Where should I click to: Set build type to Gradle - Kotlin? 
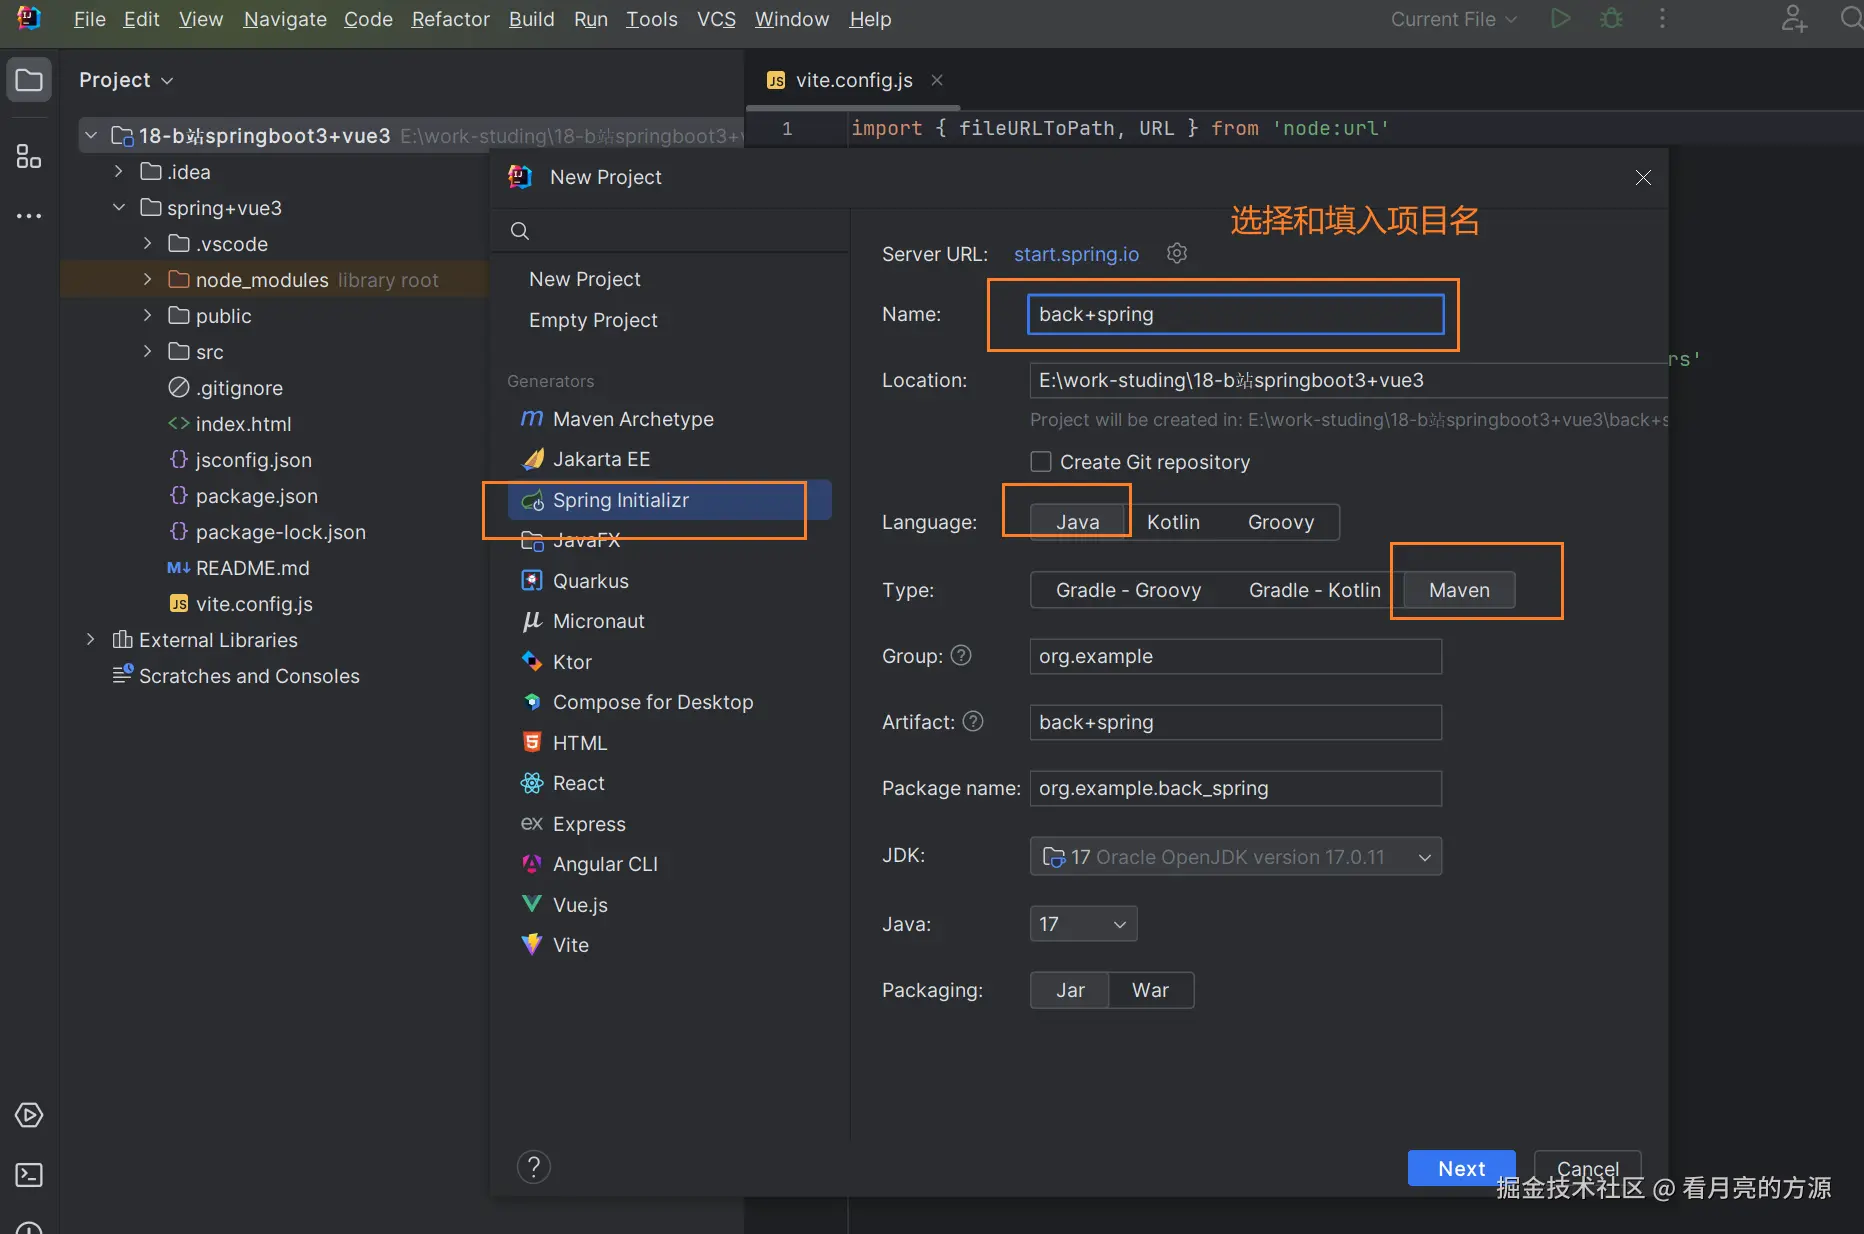[1314, 590]
